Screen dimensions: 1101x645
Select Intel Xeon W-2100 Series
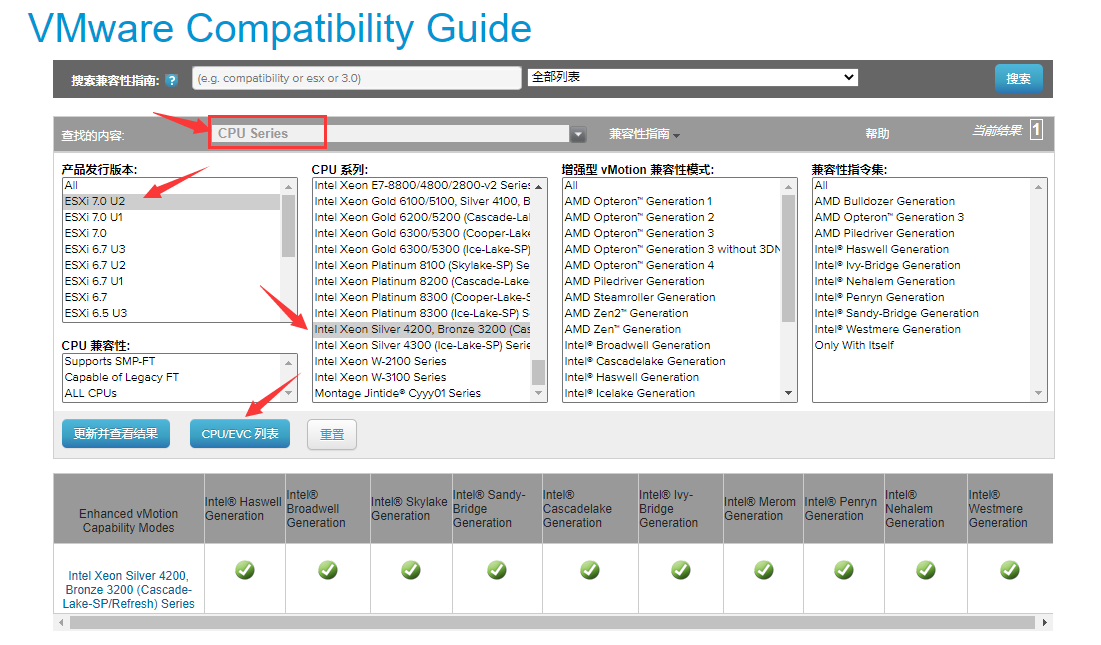[x=422, y=361]
